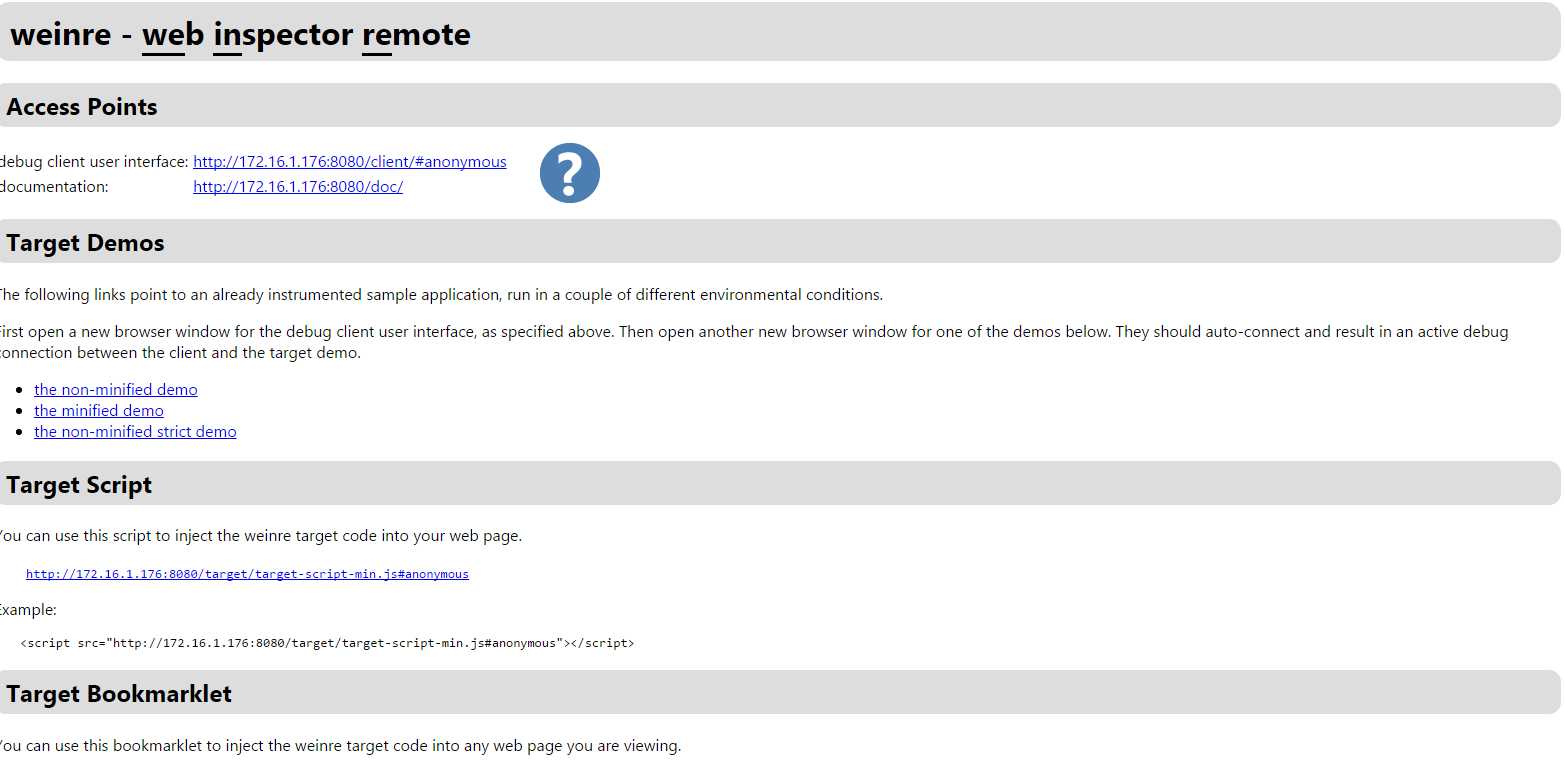The width and height of the screenshot is (1564, 764).
Task: Click the Target Bookmarklet heading
Action: click(x=119, y=693)
